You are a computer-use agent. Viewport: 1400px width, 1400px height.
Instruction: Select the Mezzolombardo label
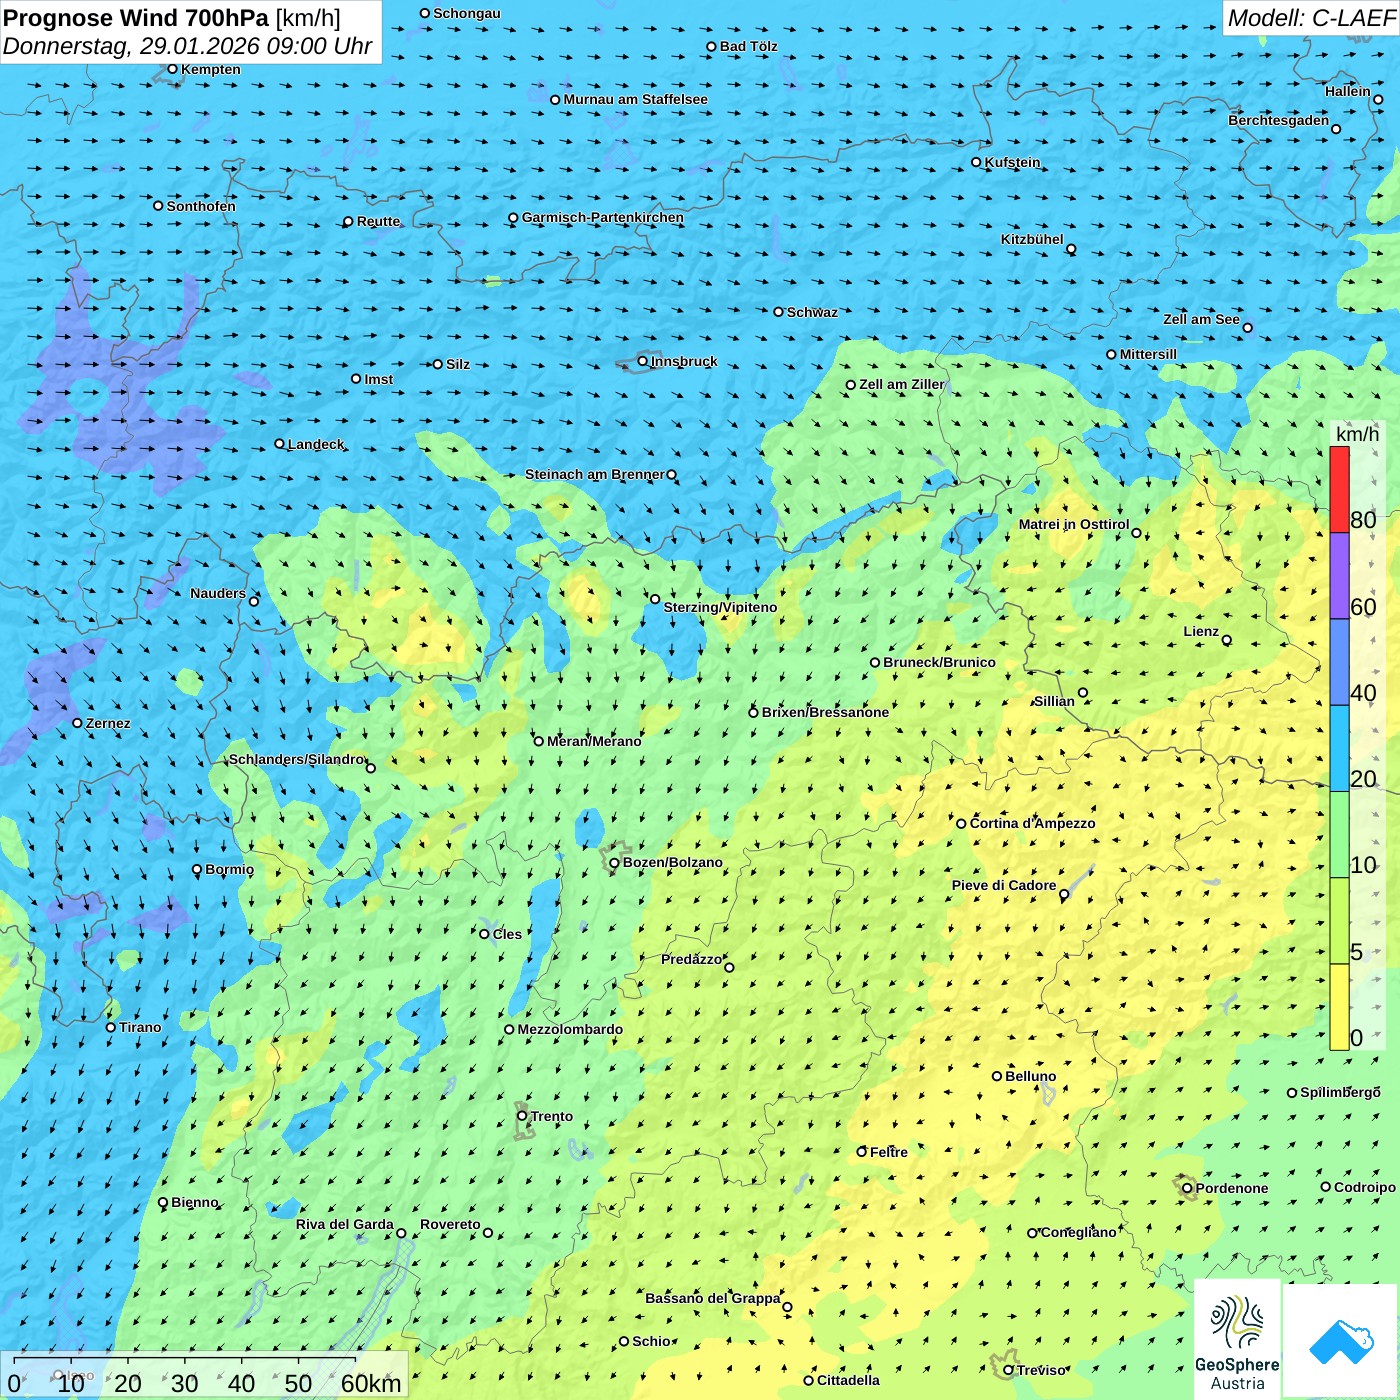click(x=570, y=1029)
